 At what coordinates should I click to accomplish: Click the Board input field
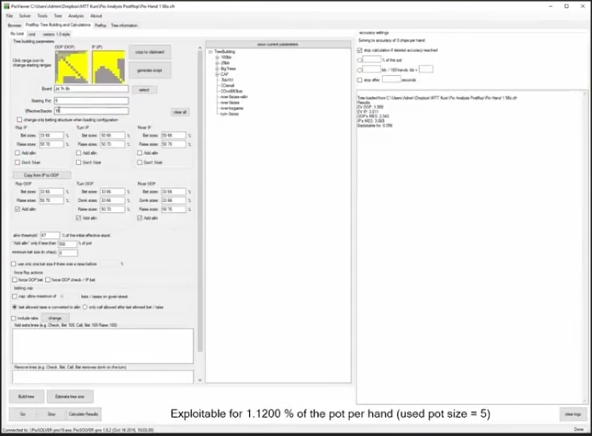[x=91, y=89]
